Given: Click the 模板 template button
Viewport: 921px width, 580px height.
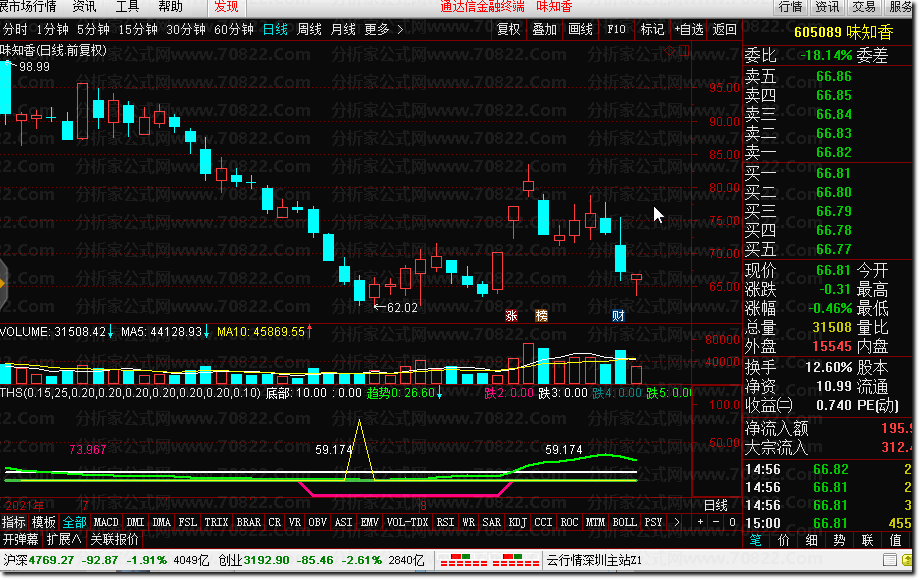Looking at the screenshot, I should 43,522.
